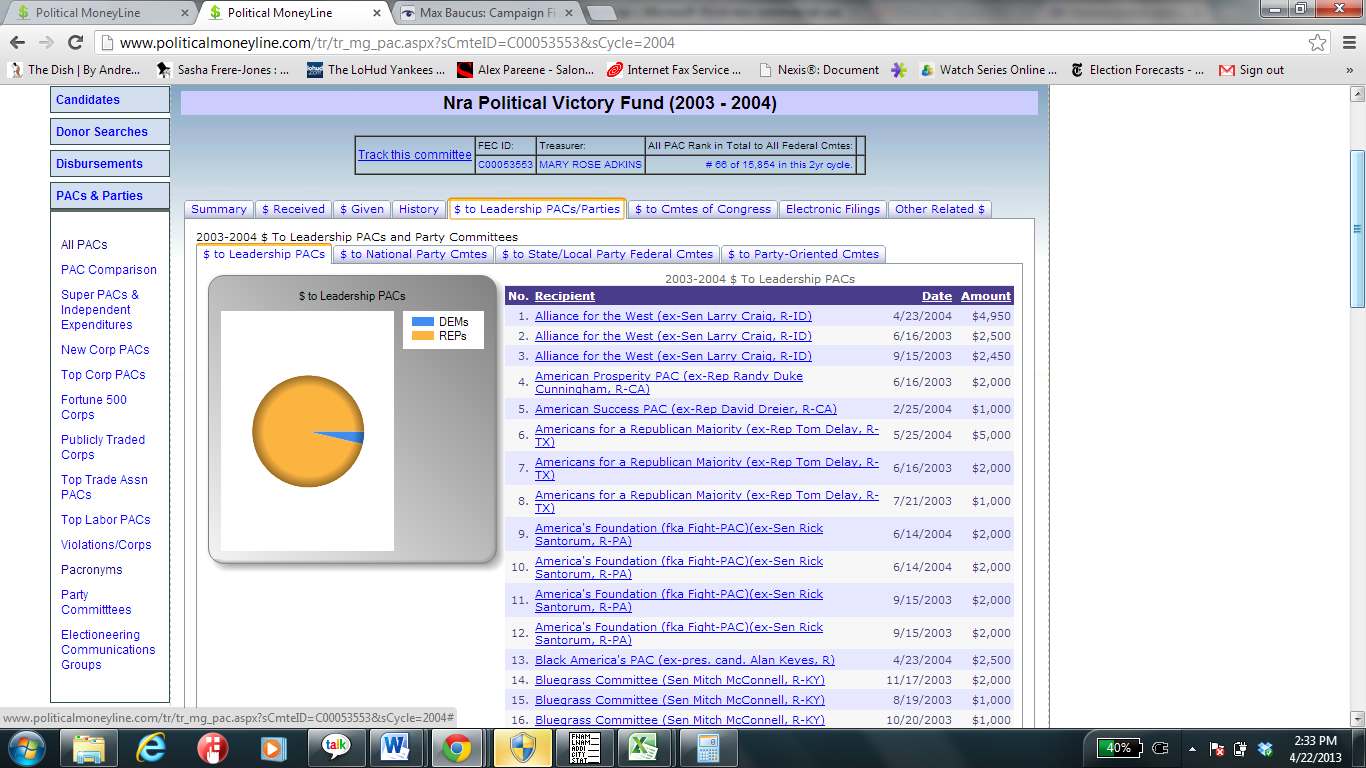
Task: Open the Alex Pareene Salon bookmark
Action: click(525, 70)
